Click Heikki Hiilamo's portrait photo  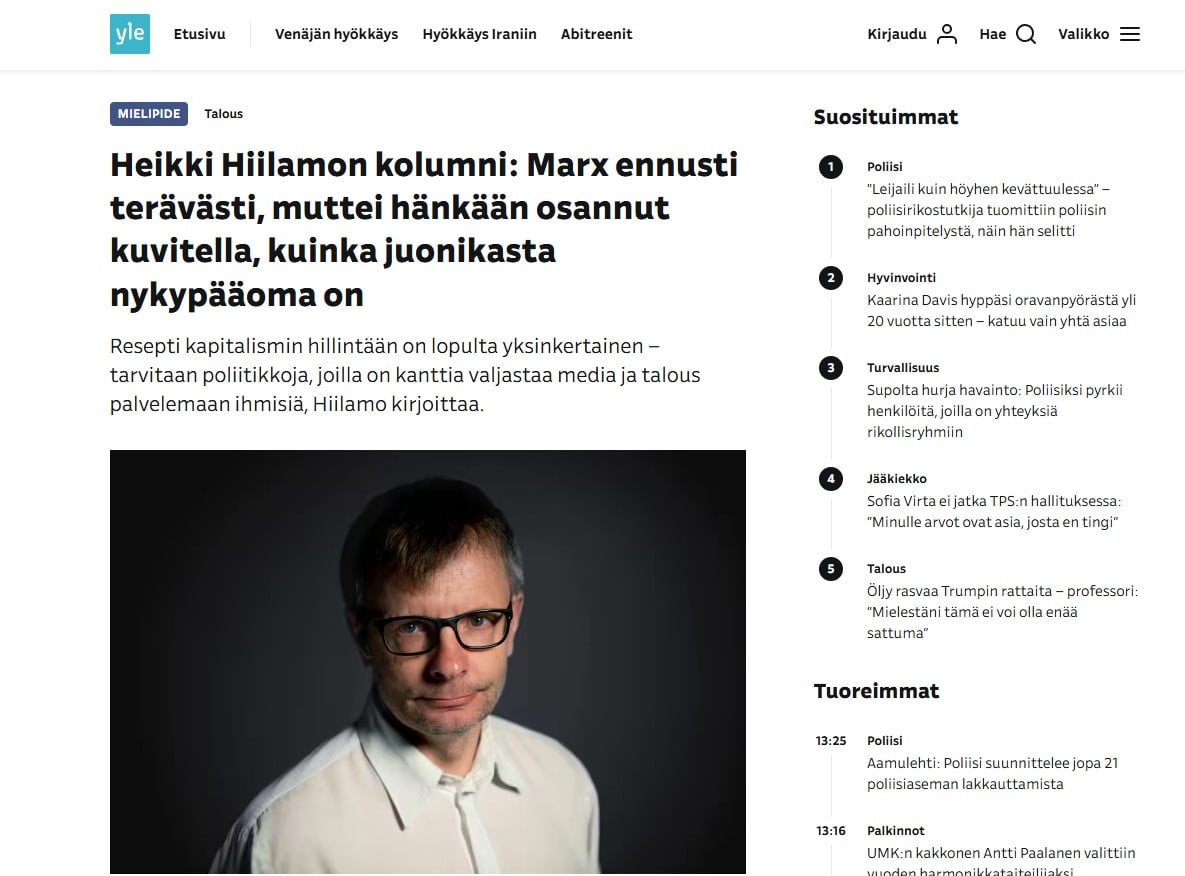point(428,662)
